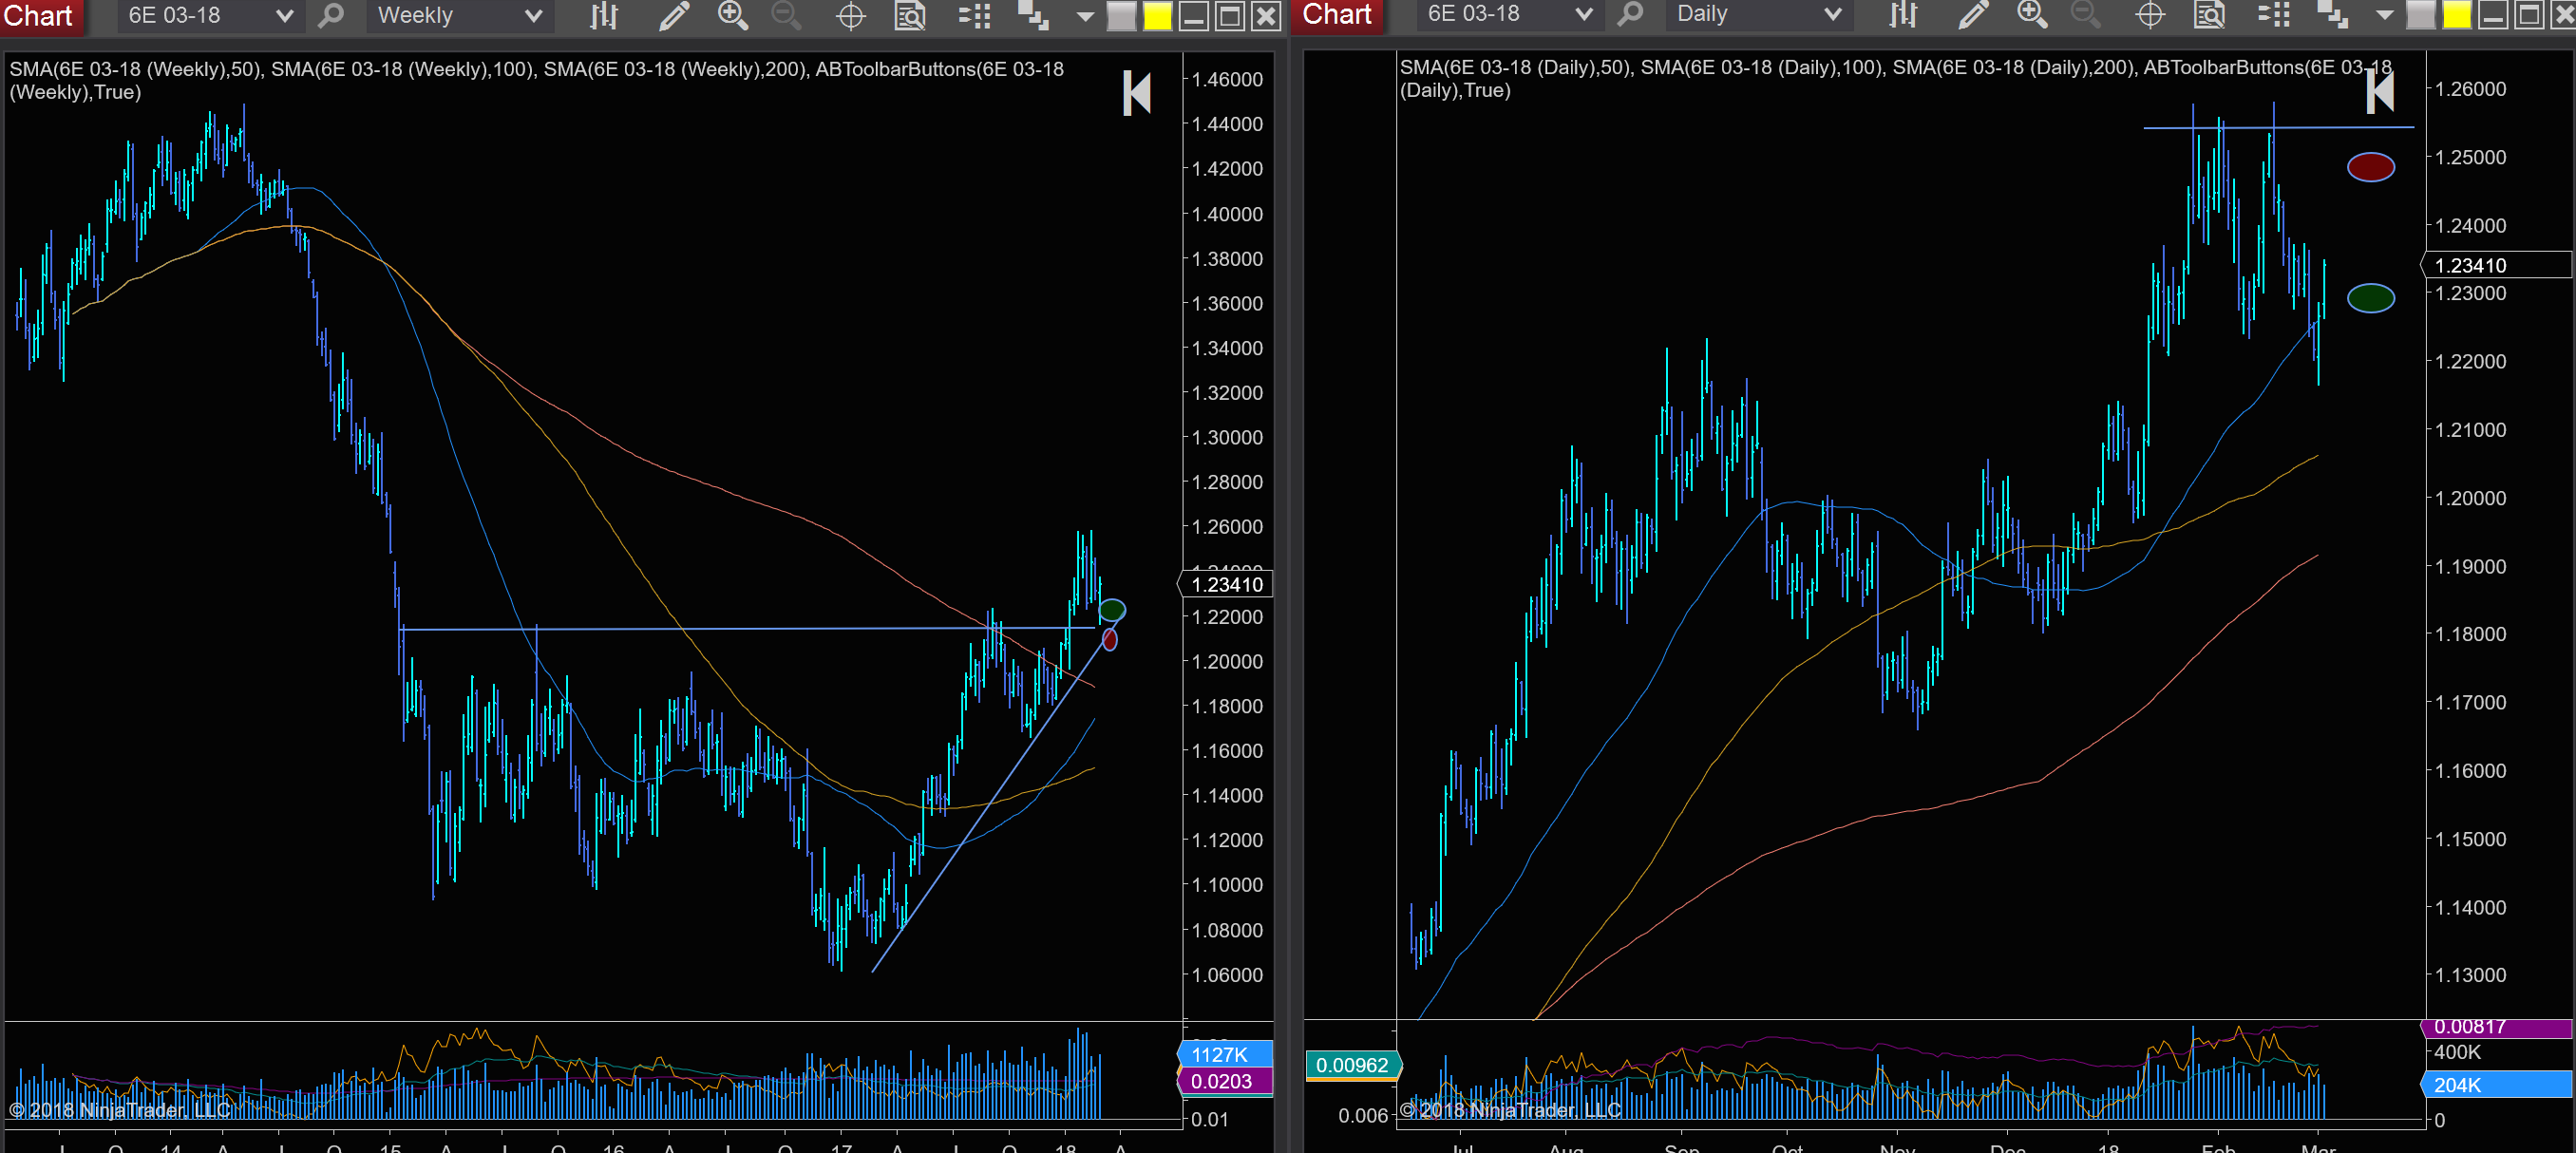Screen dimensions: 2576x1153
Task: Open strategies icon in Weekly chart toolbar
Action: 1033,16
